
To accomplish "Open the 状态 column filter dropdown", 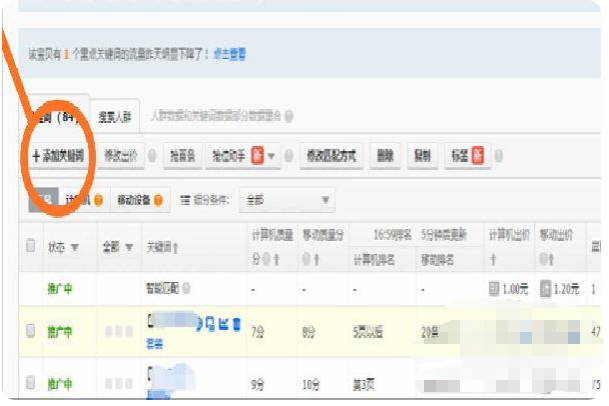I will (x=75, y=247).
